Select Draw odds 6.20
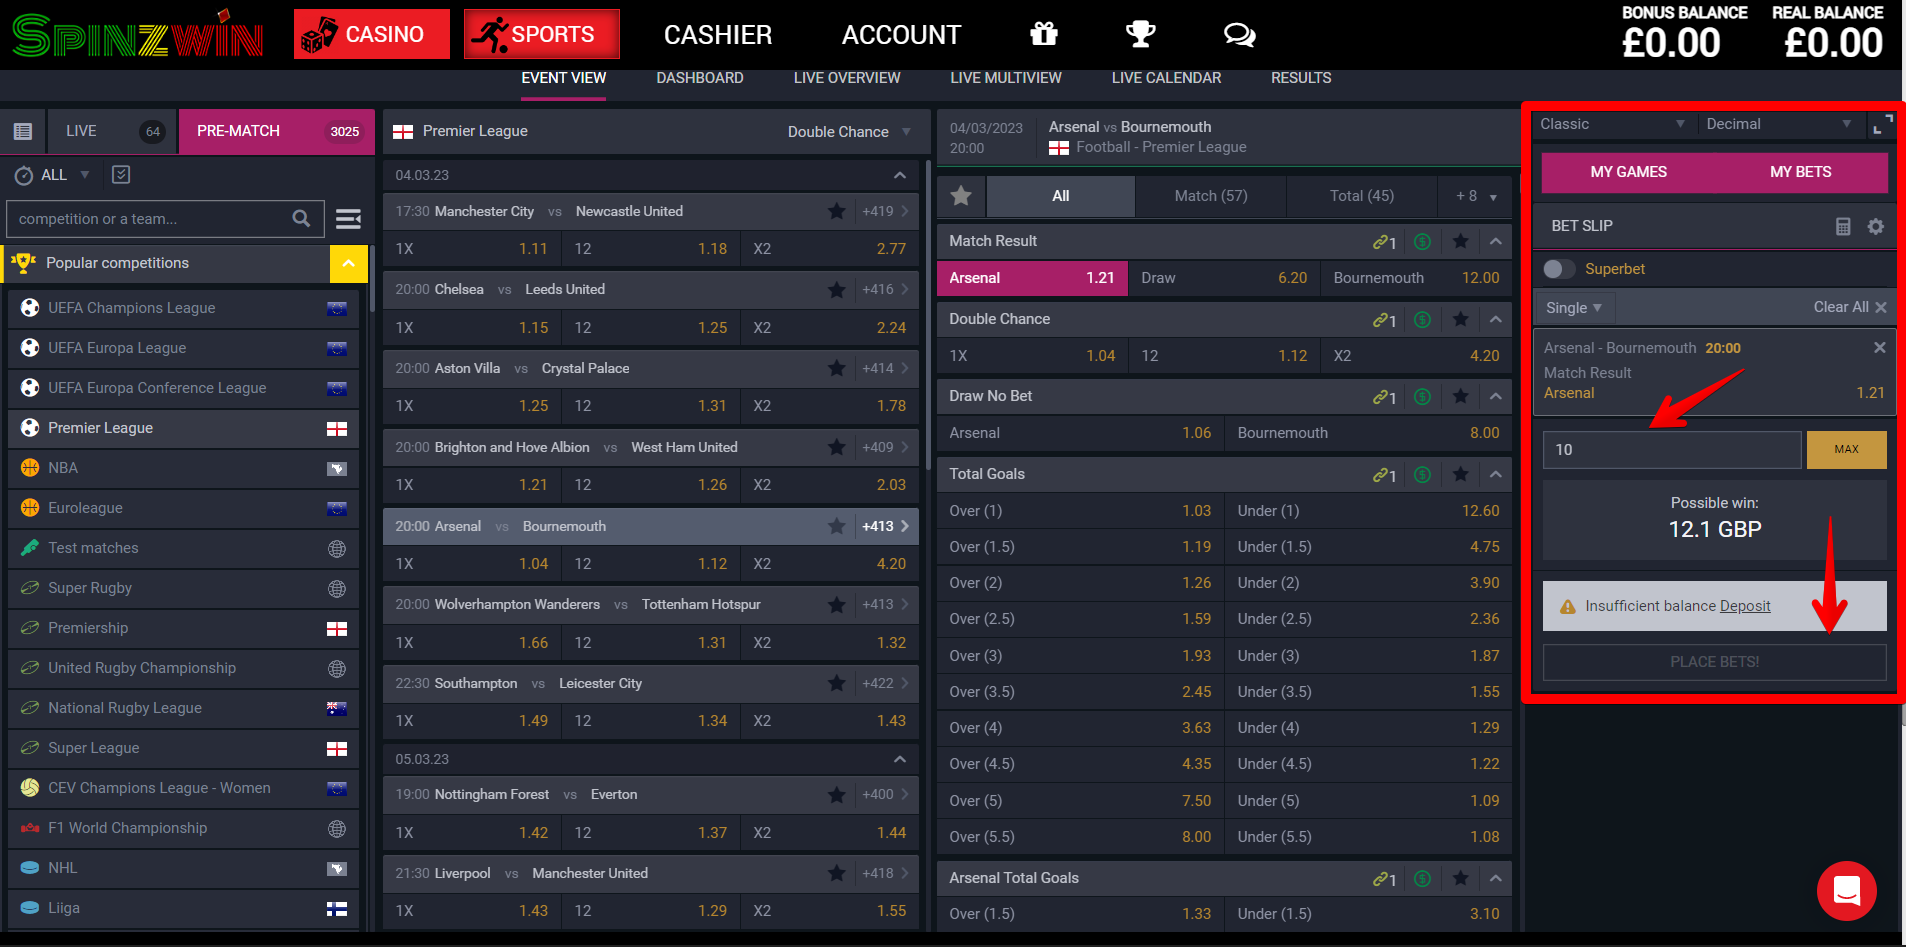 pos(1224,278)
